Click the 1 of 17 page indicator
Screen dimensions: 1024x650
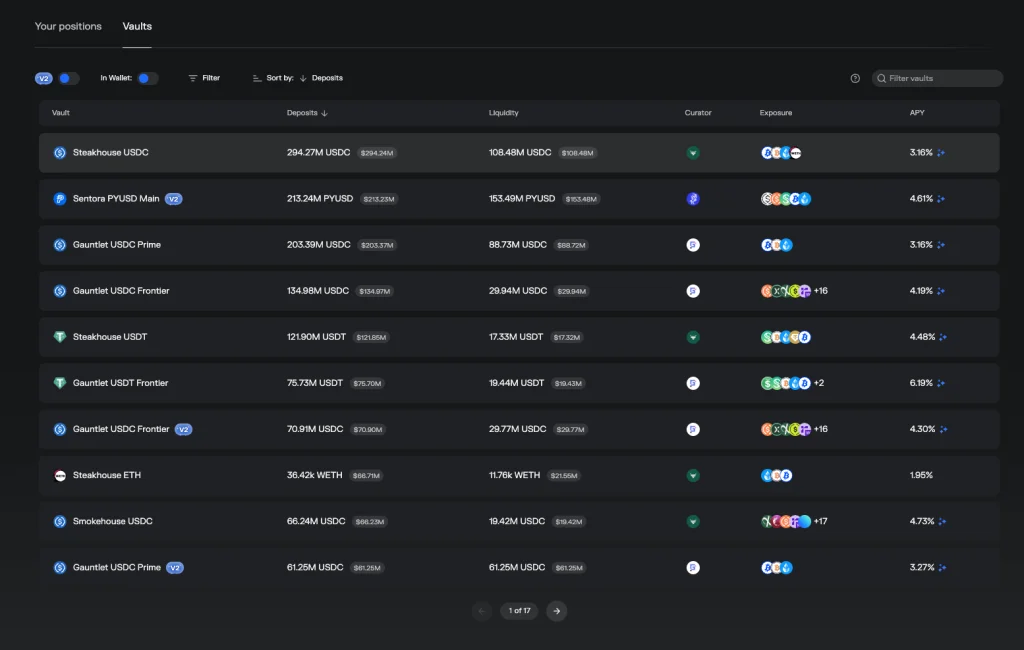[x=519, y=611]
